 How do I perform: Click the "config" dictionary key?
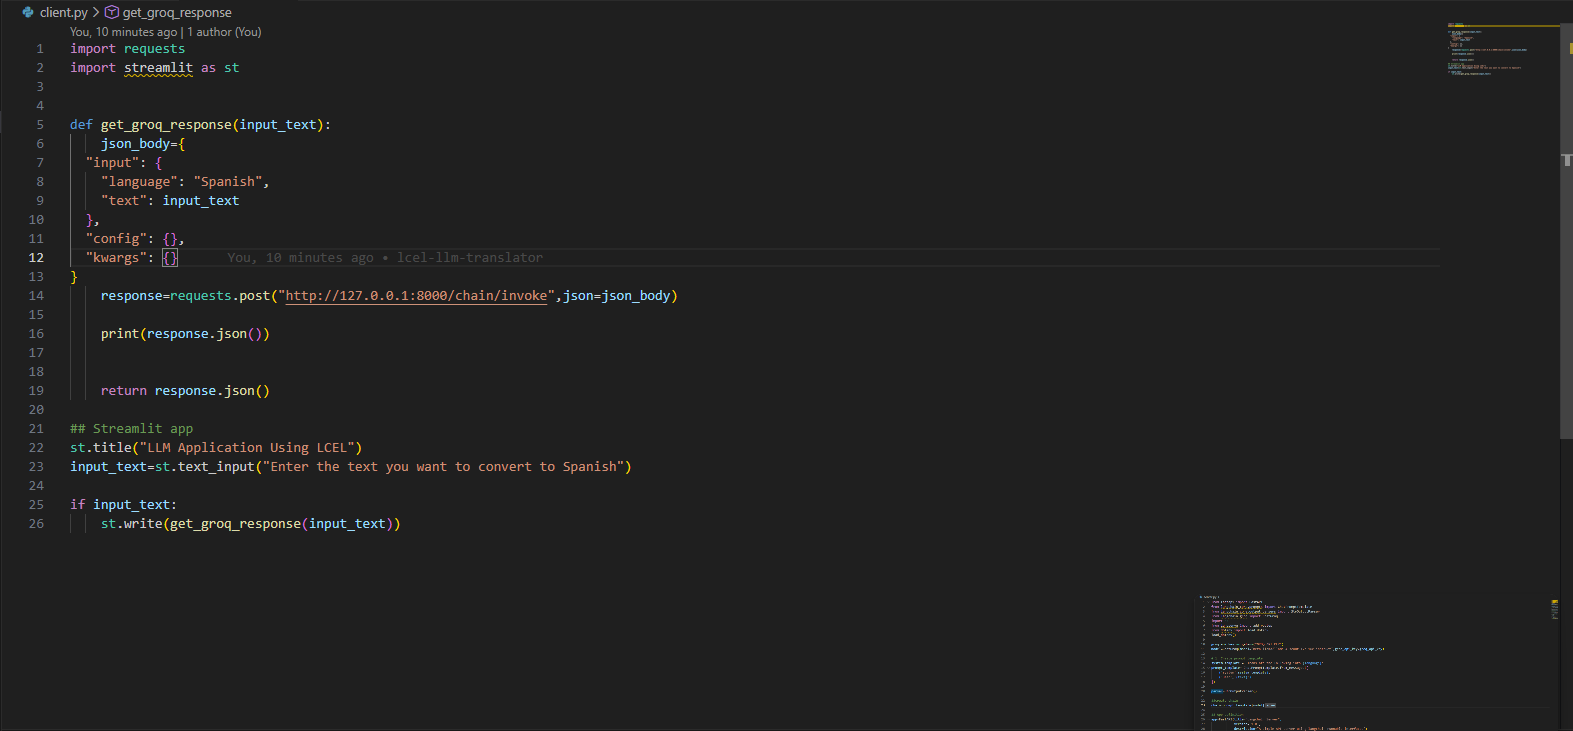(x=116, y=239)
